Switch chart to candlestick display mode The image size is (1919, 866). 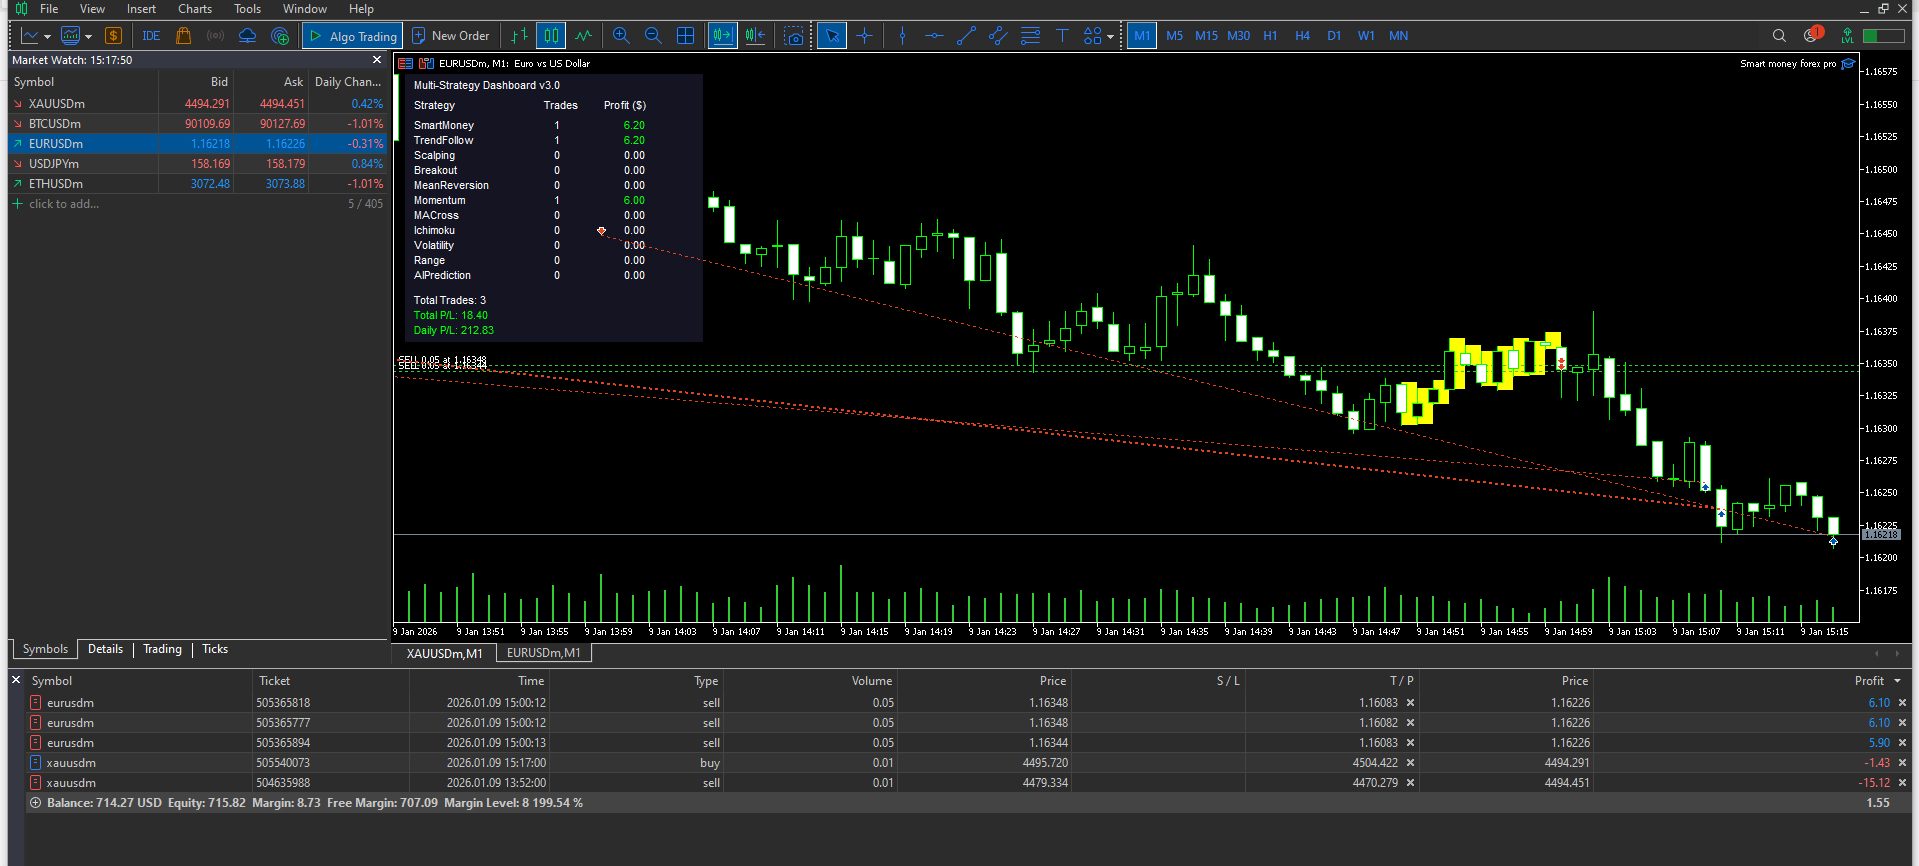[551, 36]
